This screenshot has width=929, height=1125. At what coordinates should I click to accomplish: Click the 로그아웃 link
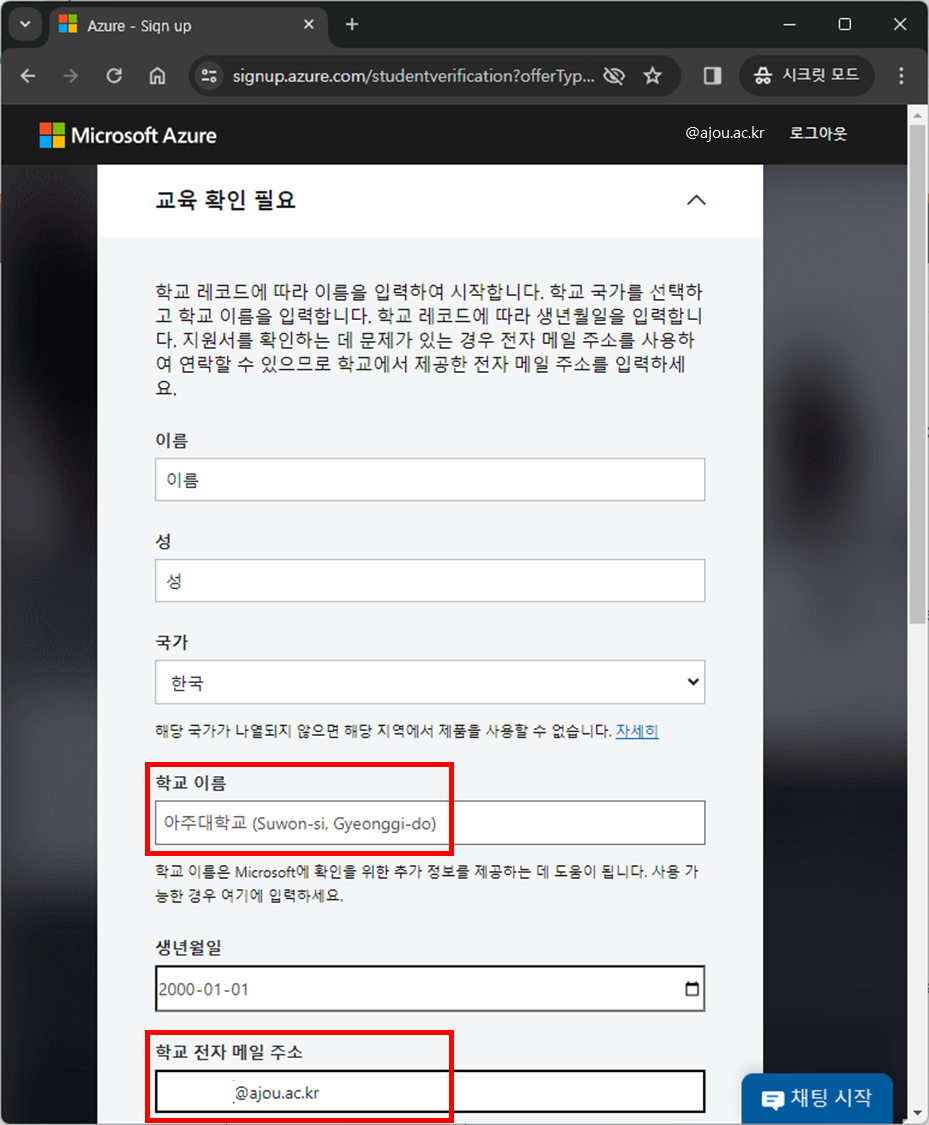click(x=818, y=133)
